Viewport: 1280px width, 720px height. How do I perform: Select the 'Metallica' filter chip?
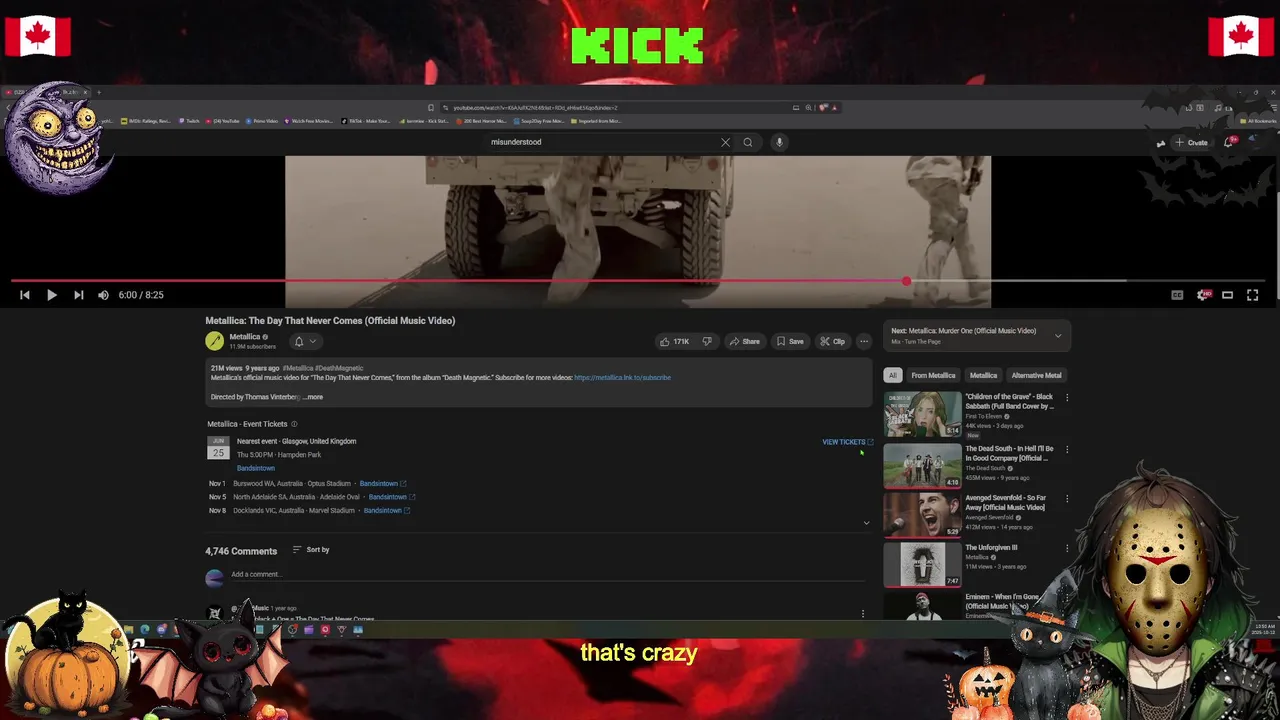click(983, 375)
